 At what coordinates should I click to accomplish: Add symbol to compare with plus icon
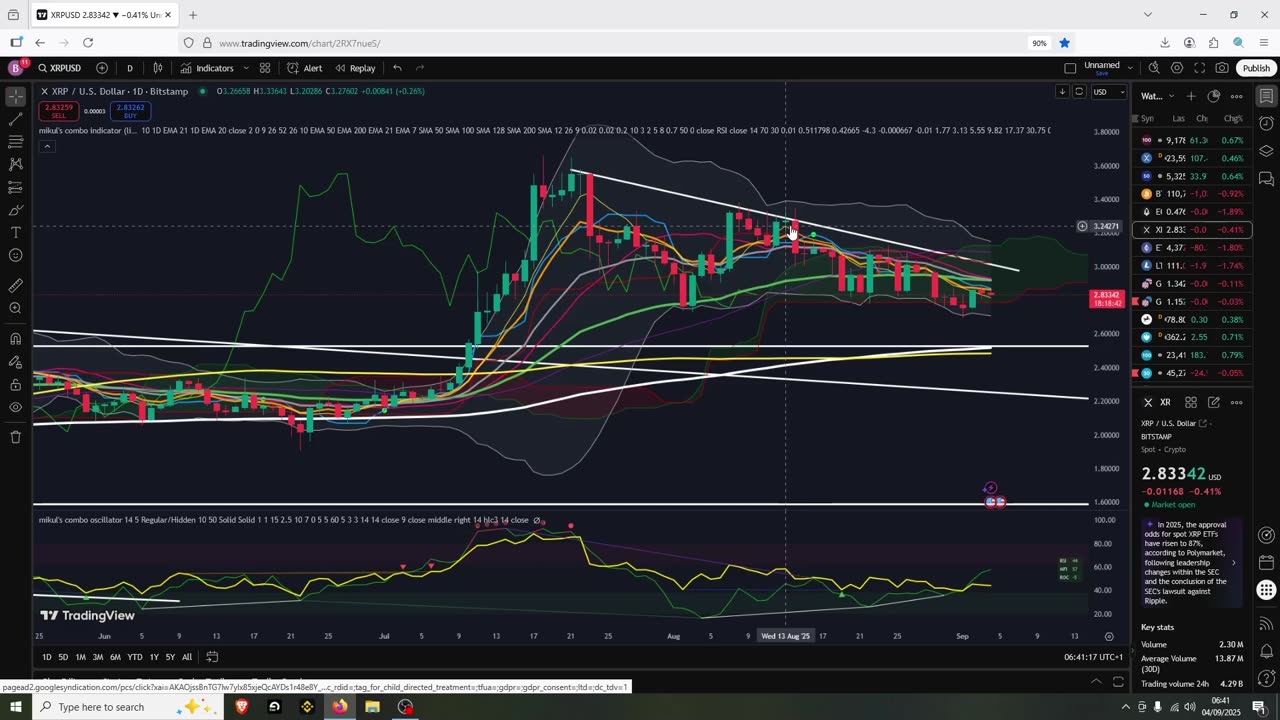point(102,68)
